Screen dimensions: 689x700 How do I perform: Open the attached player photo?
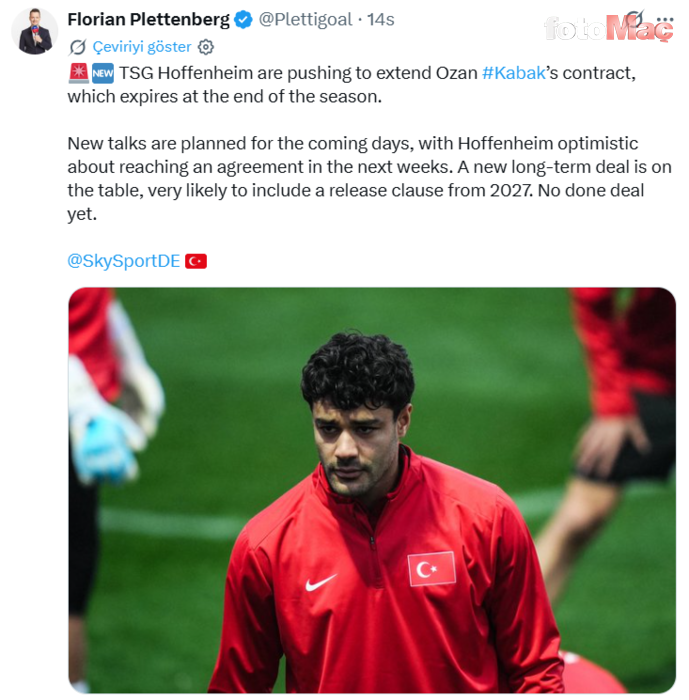pyautogui.click(x=372, y=490)
